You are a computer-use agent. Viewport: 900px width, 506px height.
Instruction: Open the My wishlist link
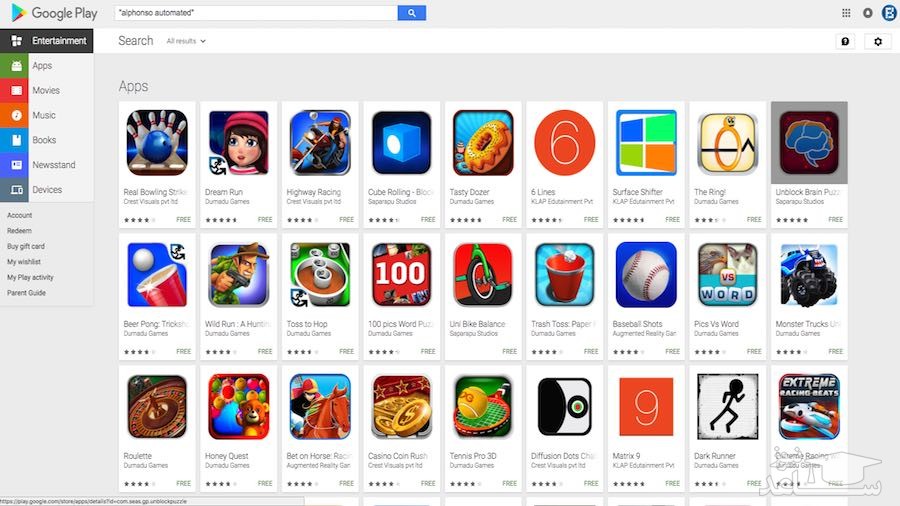coord(24,262)
